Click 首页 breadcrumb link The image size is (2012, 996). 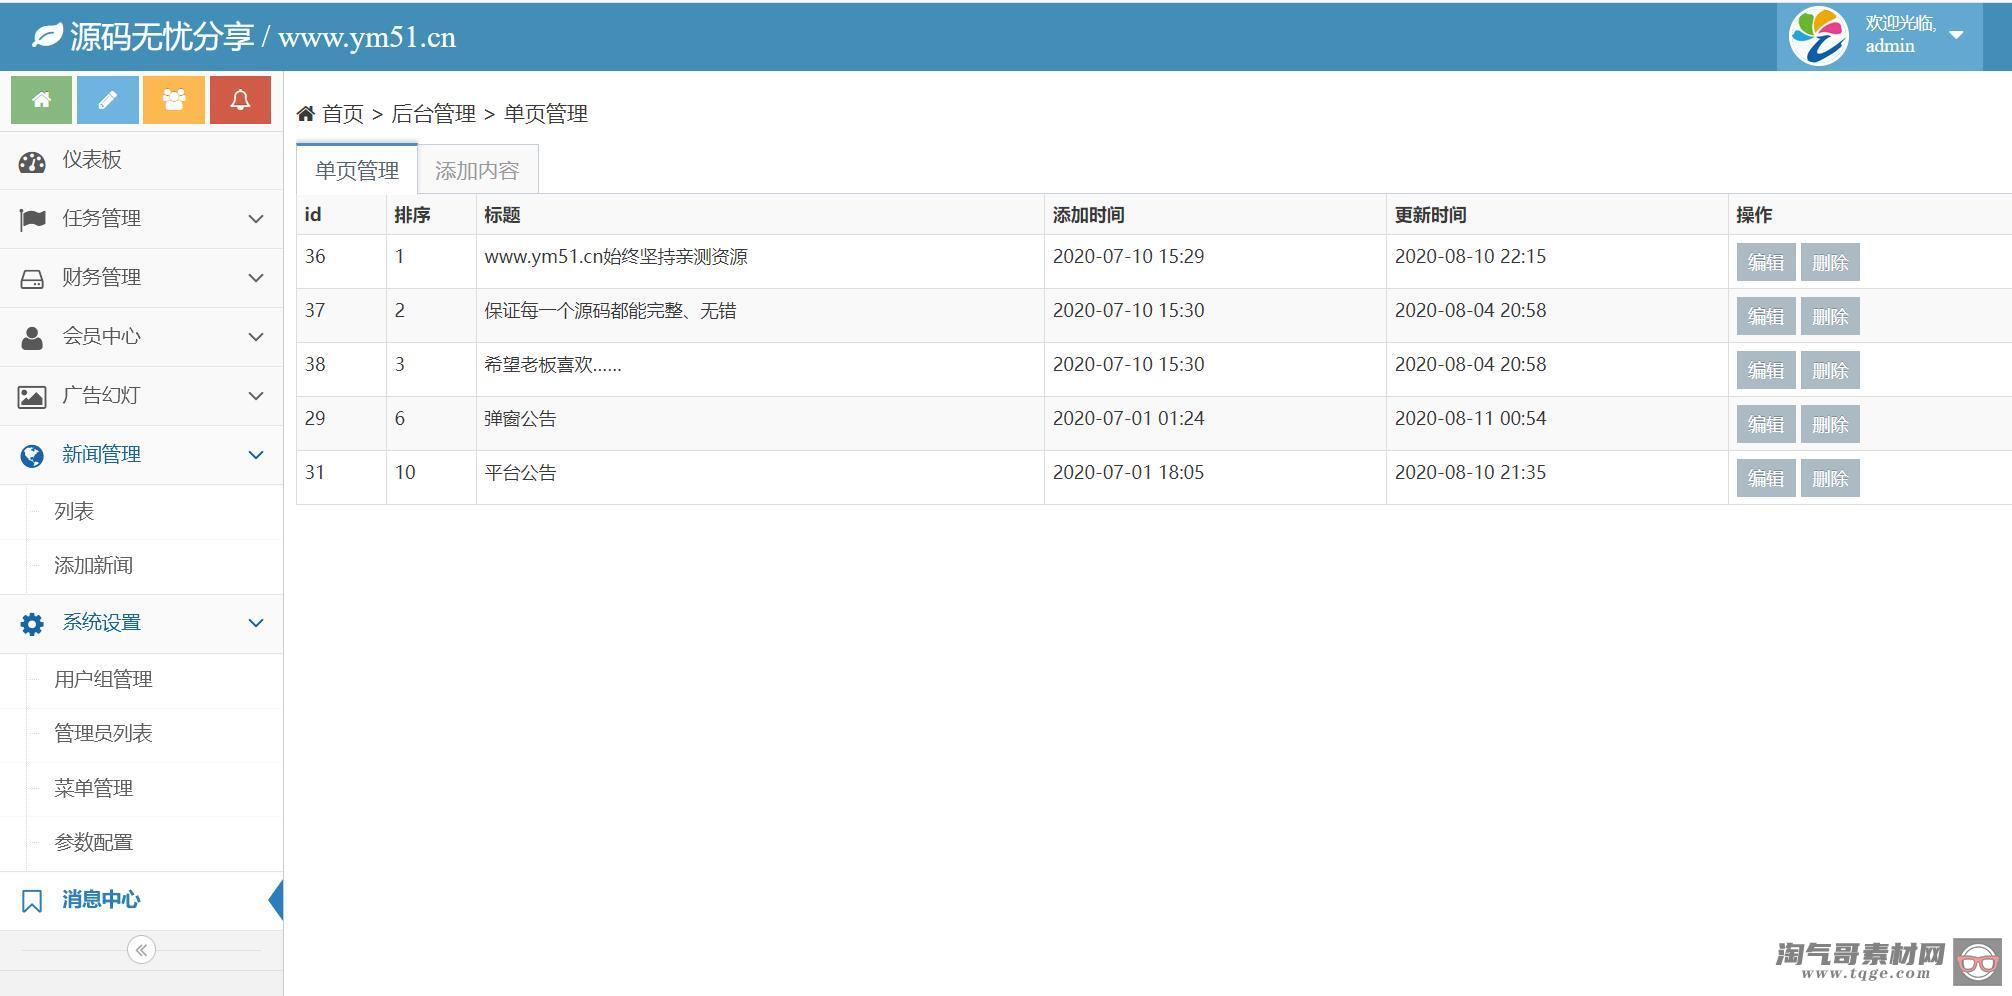pyautogui.click(x=342, y=114)
